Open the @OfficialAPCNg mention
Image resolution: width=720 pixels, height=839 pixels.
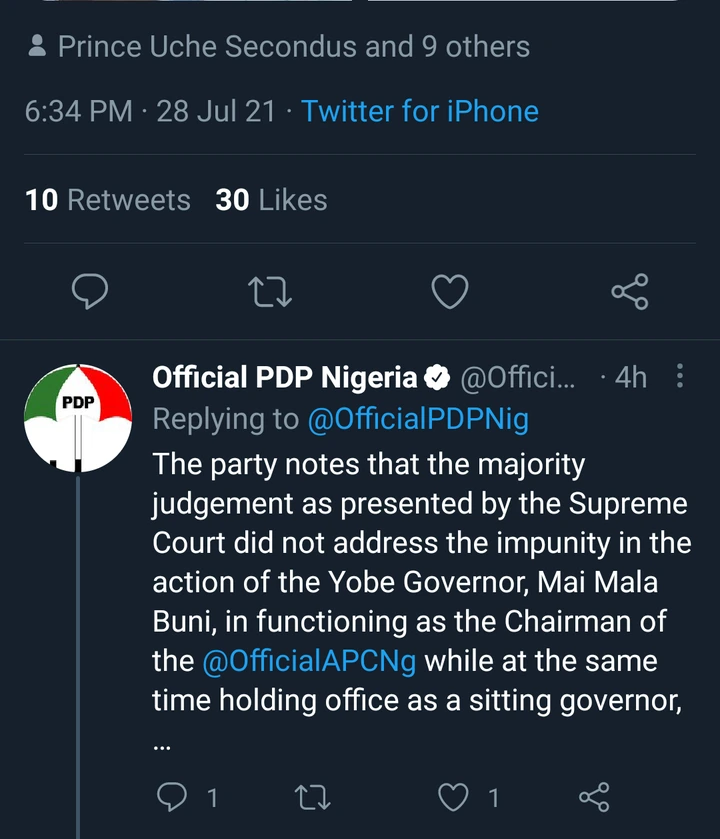pos(308,661)
